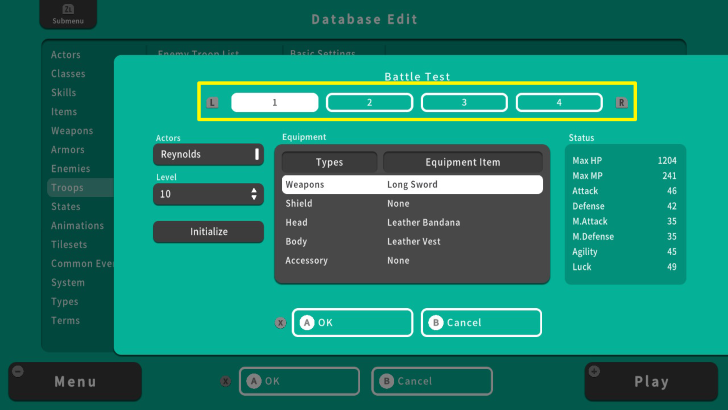Open Animations in the database sidebar

coord(77,226)
